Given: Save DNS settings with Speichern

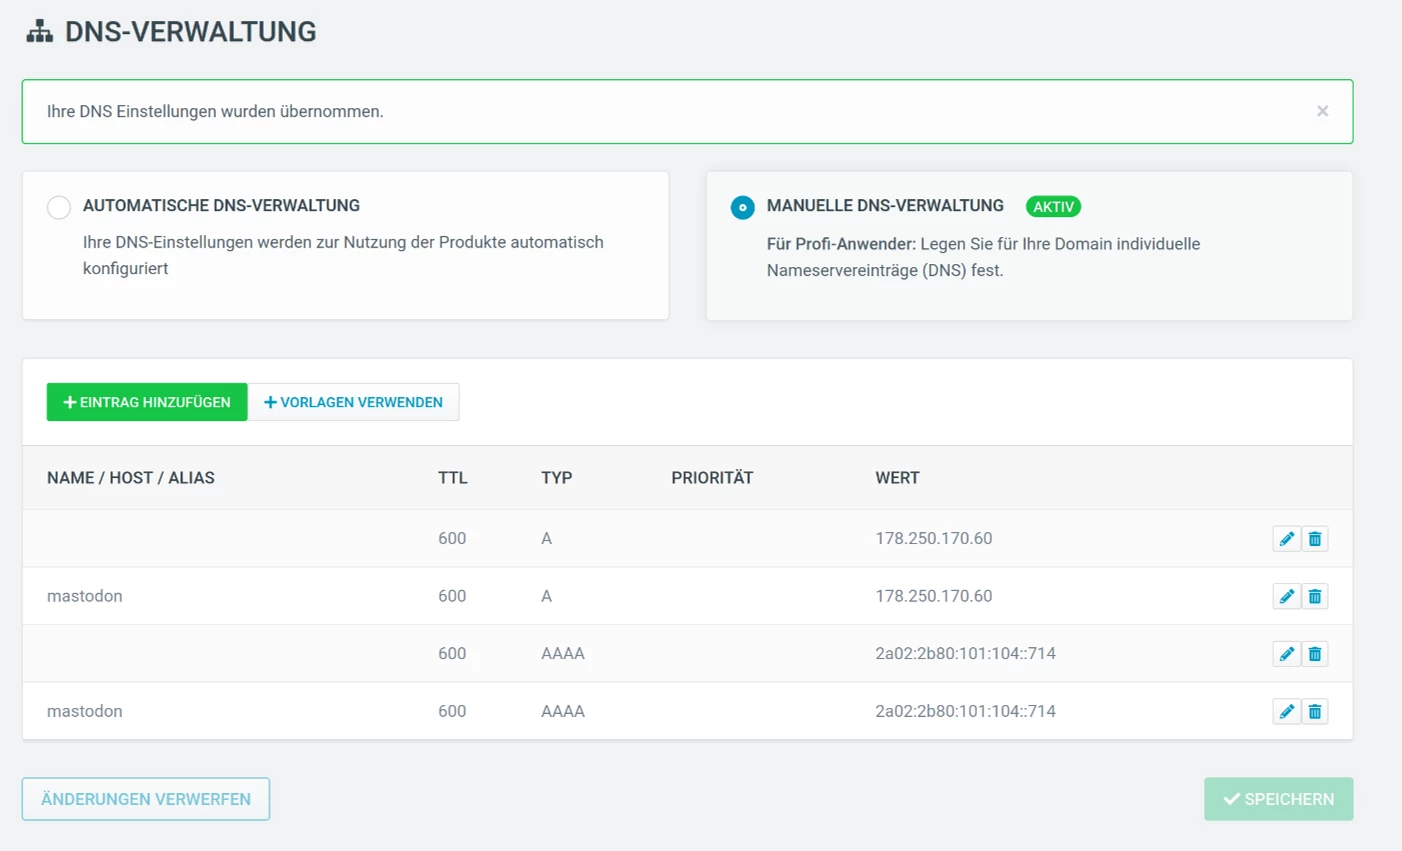Looking at the screenshot, I should tap(1278, 799).
